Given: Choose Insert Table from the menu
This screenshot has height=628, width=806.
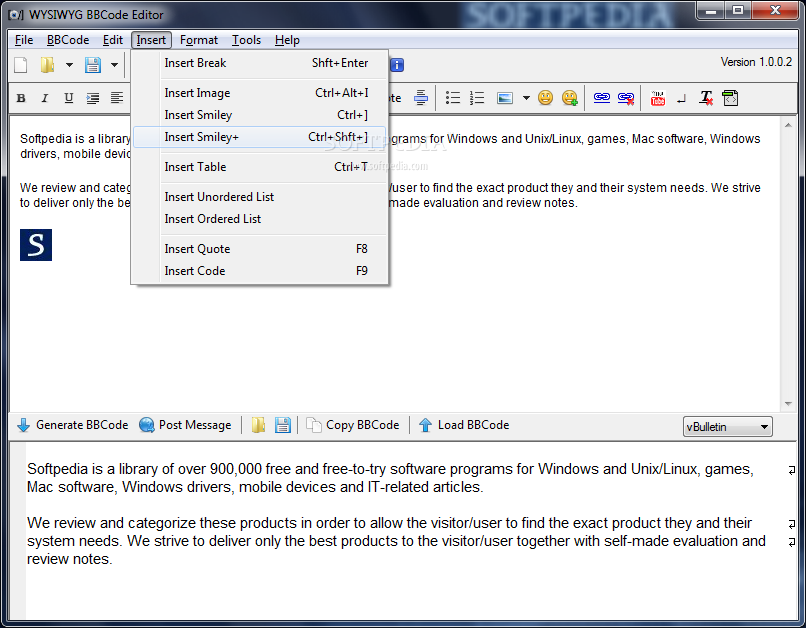Looking at the screenshot, I should click(x=260, y=167).
